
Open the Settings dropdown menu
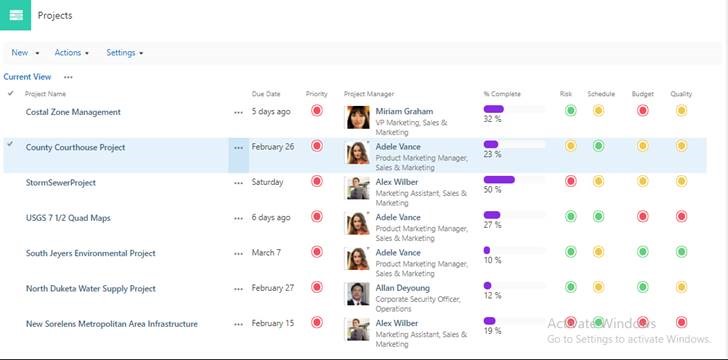click(124, 53)
